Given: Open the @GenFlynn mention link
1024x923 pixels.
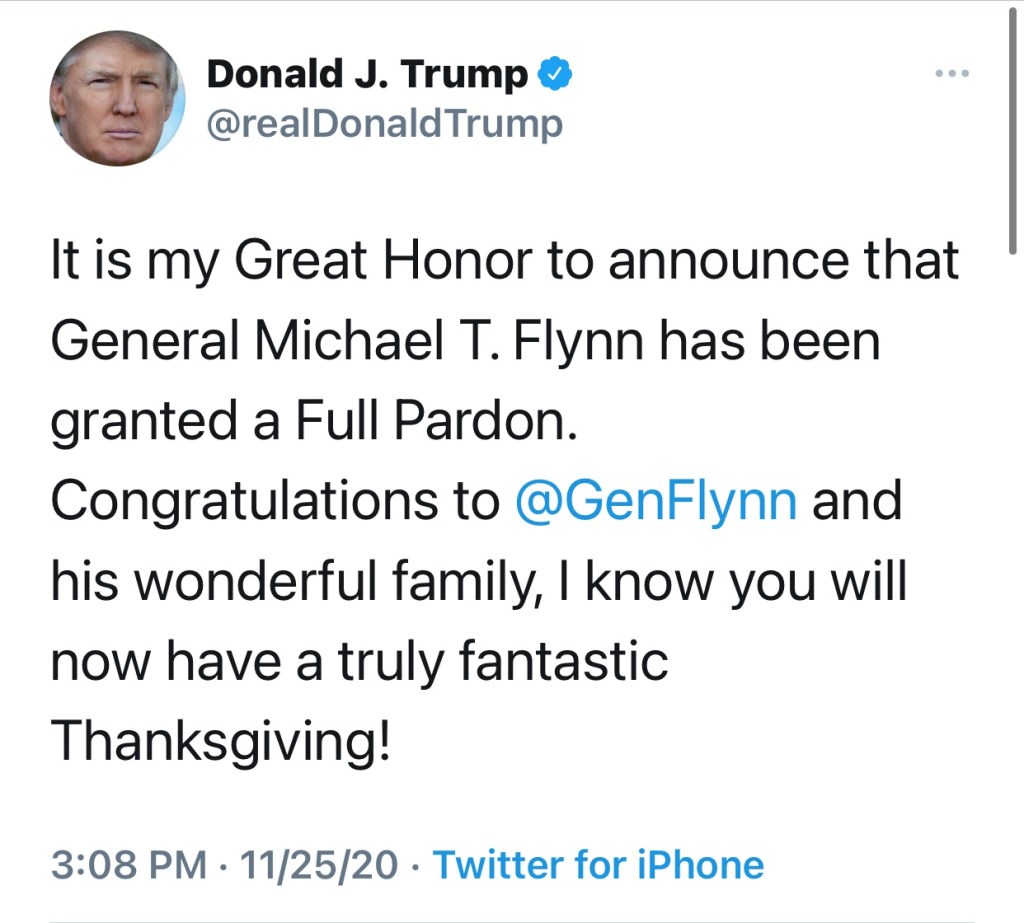Looking at the screenshot, I should tap(655, 501).
